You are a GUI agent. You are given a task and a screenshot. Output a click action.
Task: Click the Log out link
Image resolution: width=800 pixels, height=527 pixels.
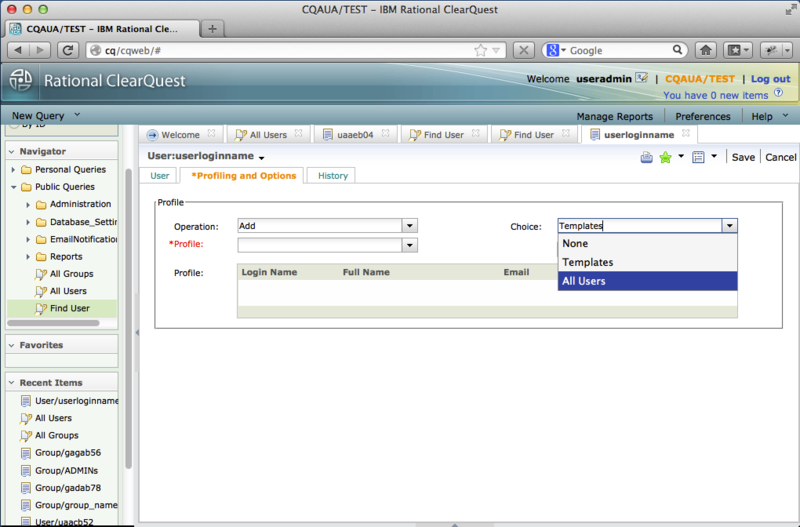coord(770,79)
